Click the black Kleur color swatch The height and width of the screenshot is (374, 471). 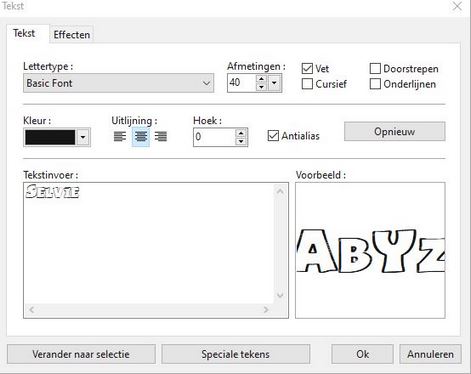pyautogui.click(x=50, y=137)
